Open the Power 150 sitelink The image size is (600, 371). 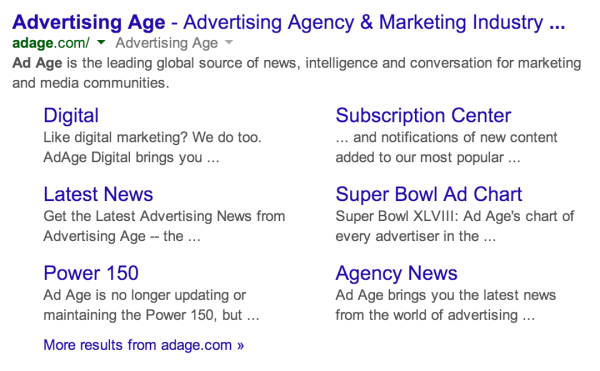(91, 273)
